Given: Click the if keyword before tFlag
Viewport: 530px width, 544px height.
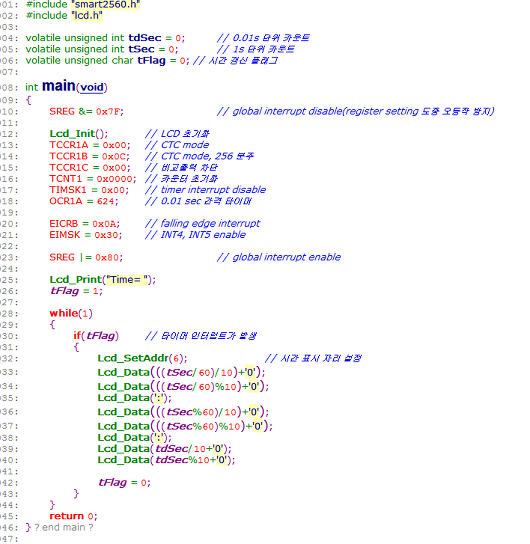Looking at the screenshot, I should tap(77, 335).
